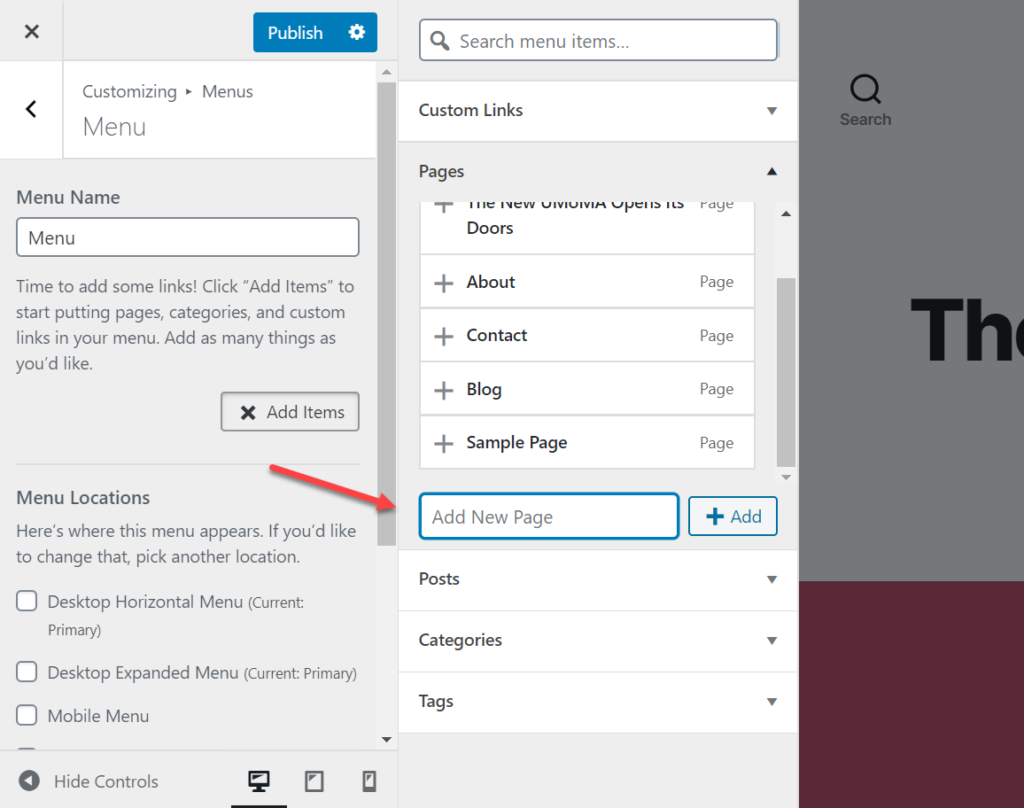Click the customizer panel scroll-down arrow
Viewport: 1024px width, 808px height.
[387, 739]
